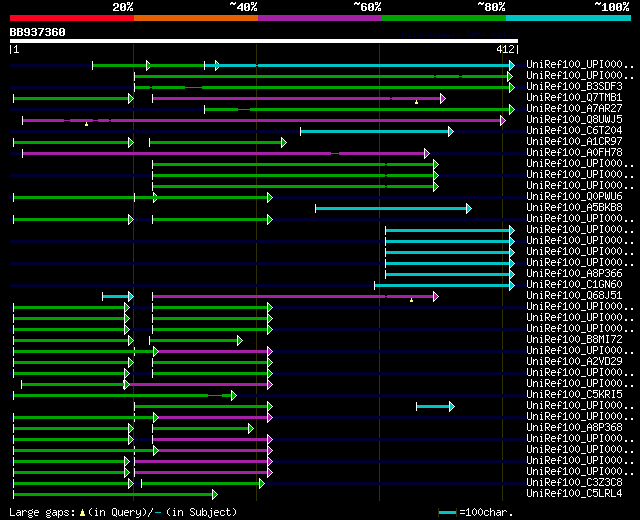This screenshot has width=640, height=520.
Task: Select the UniRef100_Q68J51 label
Action: click(574, 296)
